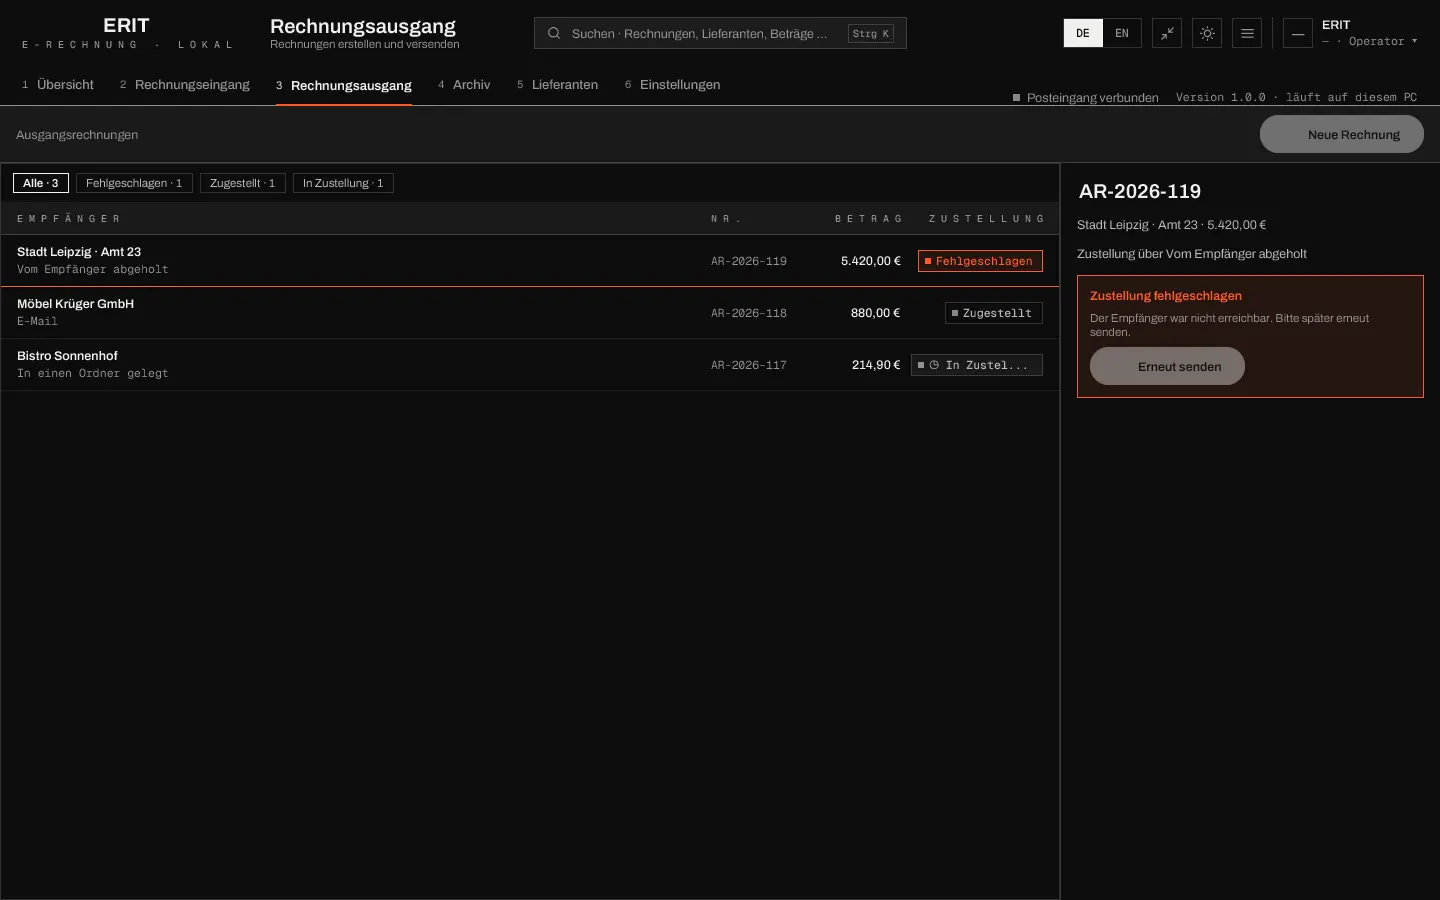Click the ERIT E-Rechnung Lokal logo
The width and height of the screenshot is (1440, 900).
[127, 33]
